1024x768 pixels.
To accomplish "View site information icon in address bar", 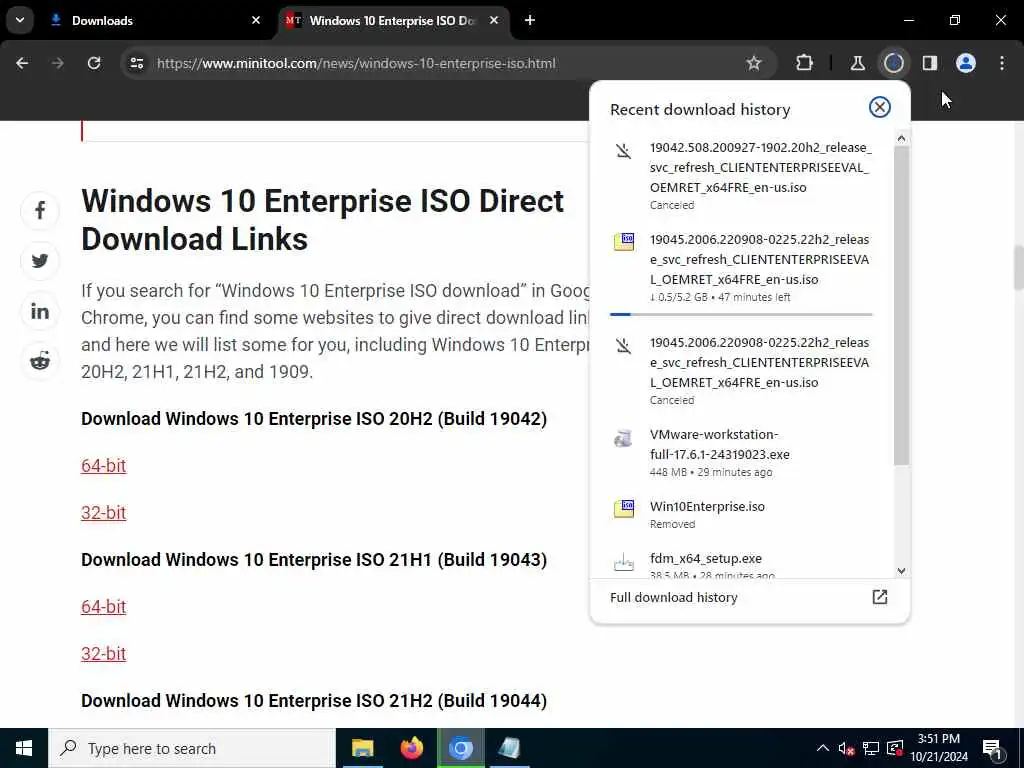I will pos(136,63).
